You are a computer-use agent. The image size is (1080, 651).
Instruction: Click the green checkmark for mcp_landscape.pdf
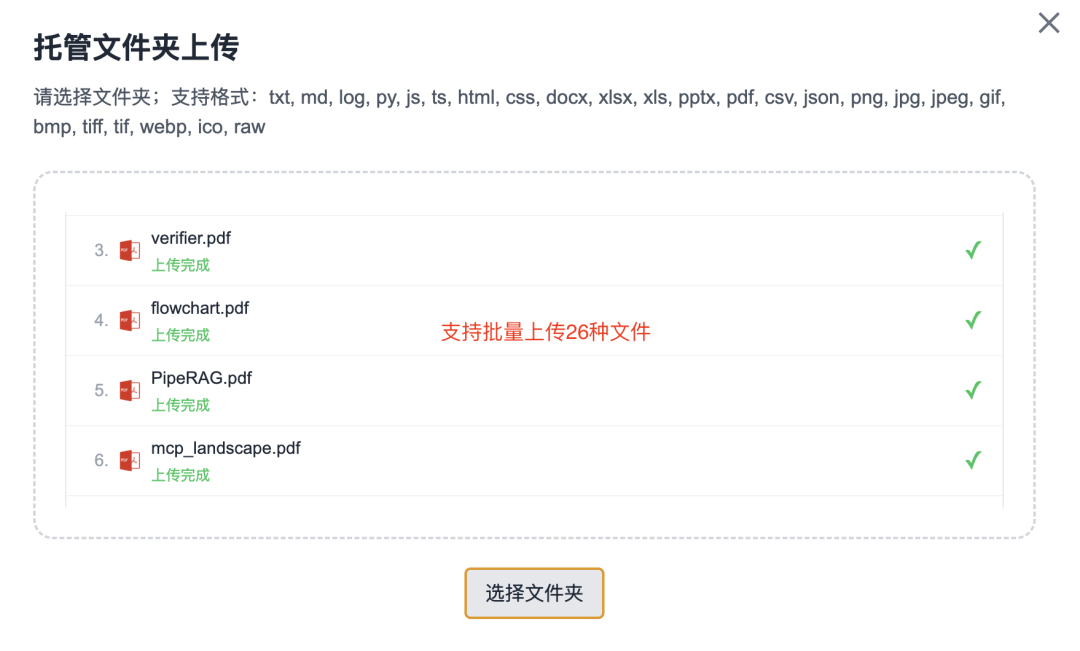[x=973, y=460]
